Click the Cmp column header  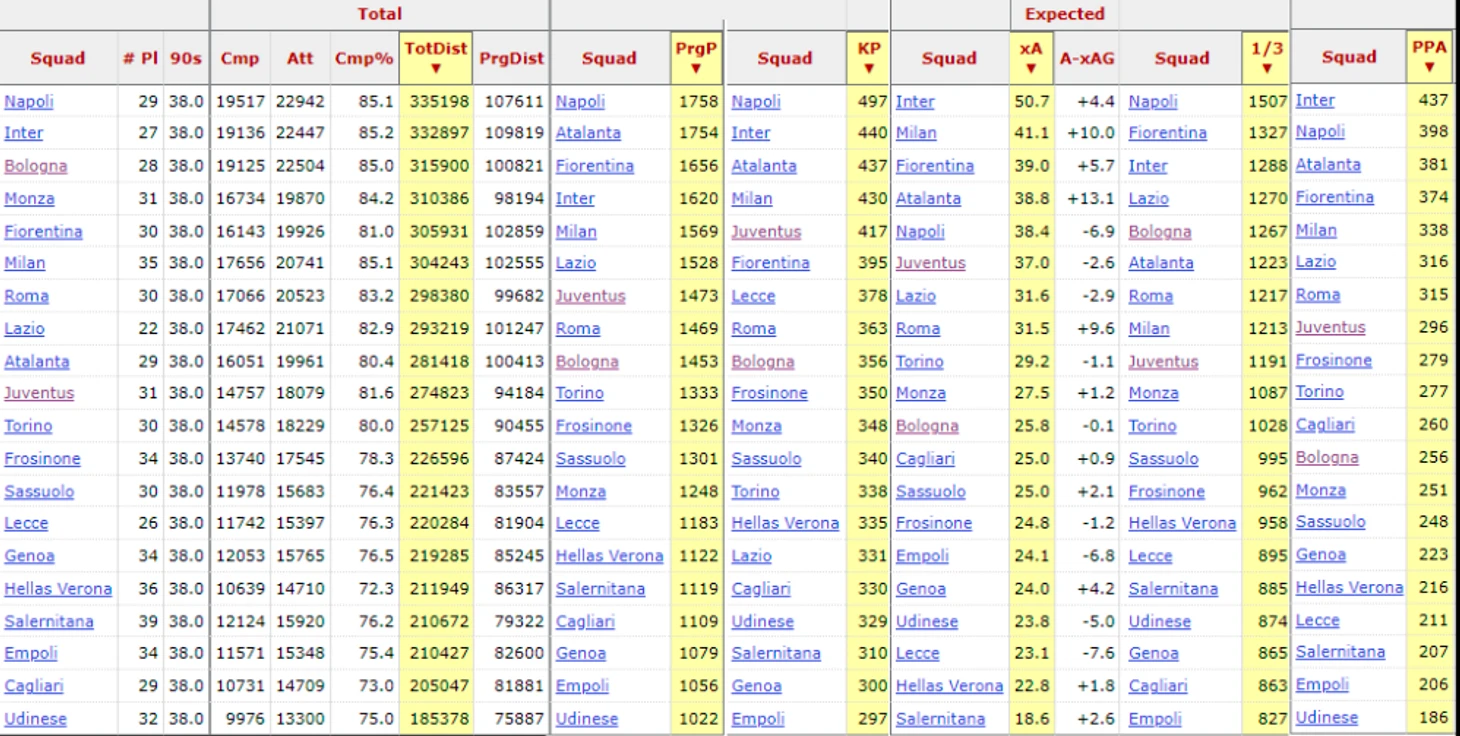point(240,58)
